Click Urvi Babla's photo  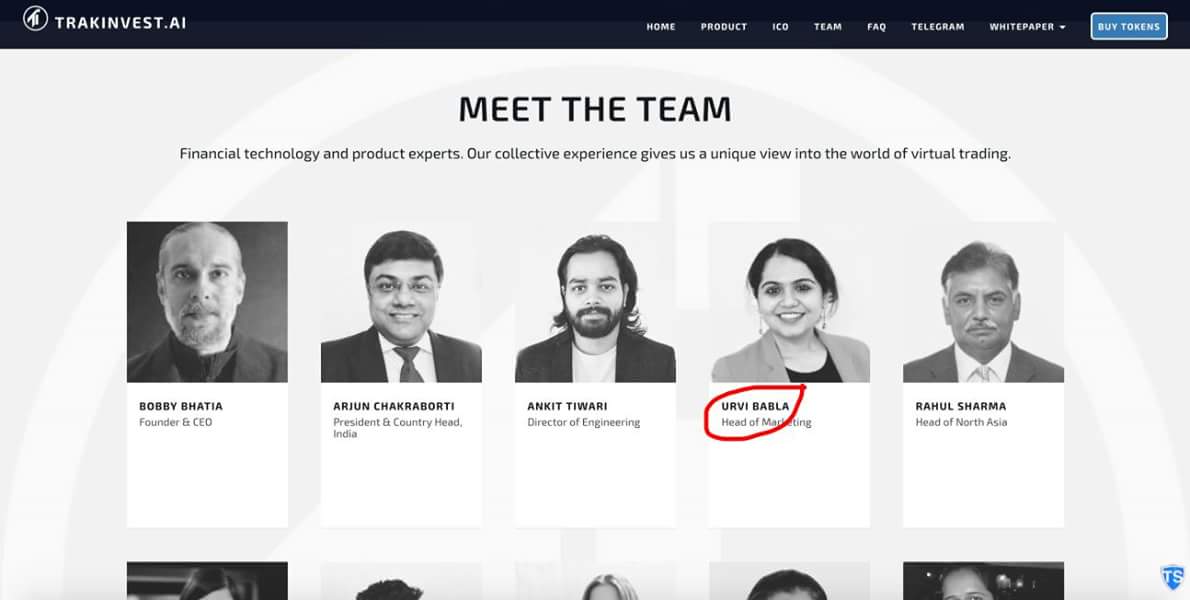click(789, 302)
